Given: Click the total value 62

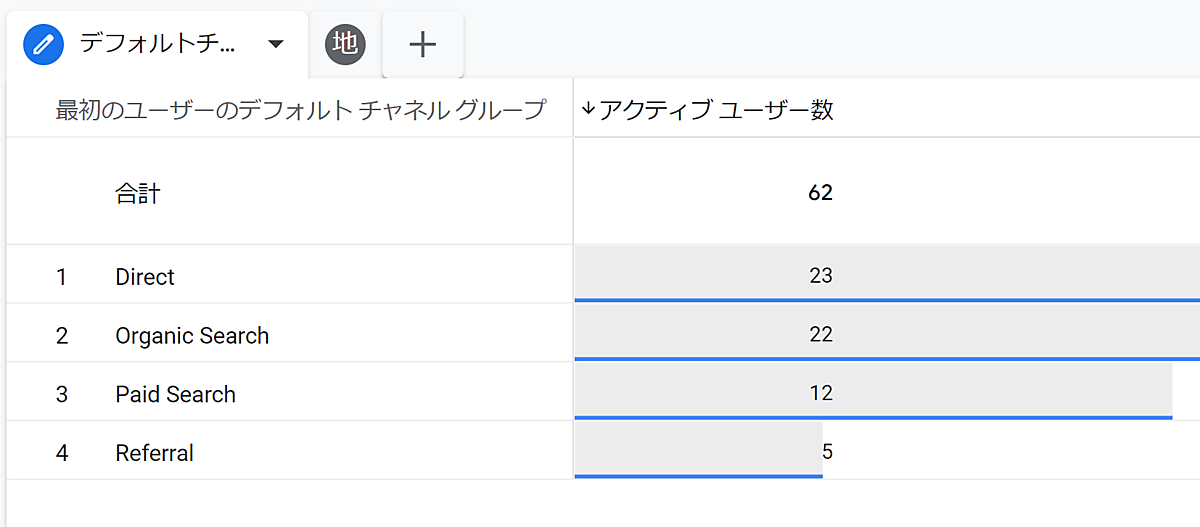Looking at the screenshot, I should [820, 192].
